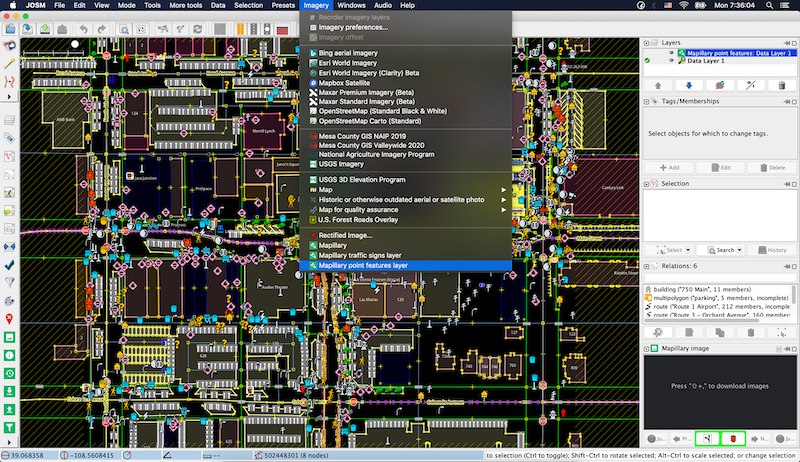Image resolution: width=800 pixels, height=462 pixels.
Task: Click the Redo arrow in the toolbar
Action: point(101,29)
